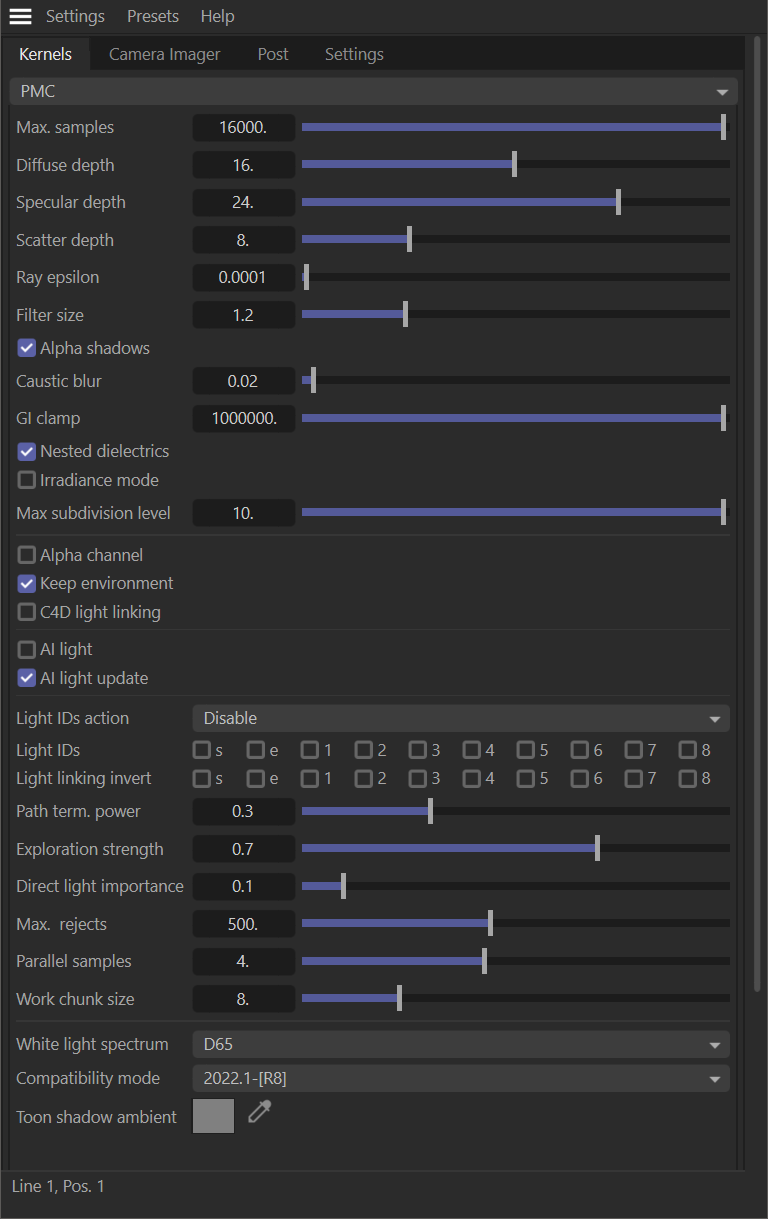Image resolution: width=768 pixels, height=1219 pixels.
Task: Open the Help menu
Action: pyautogui.click(x=217, y=16)
